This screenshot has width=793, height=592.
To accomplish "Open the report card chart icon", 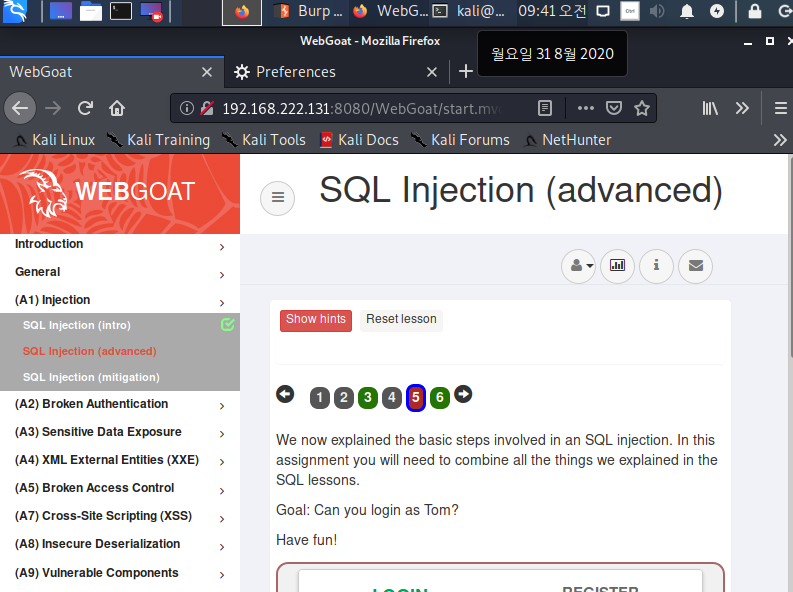I will coord(618,266).
